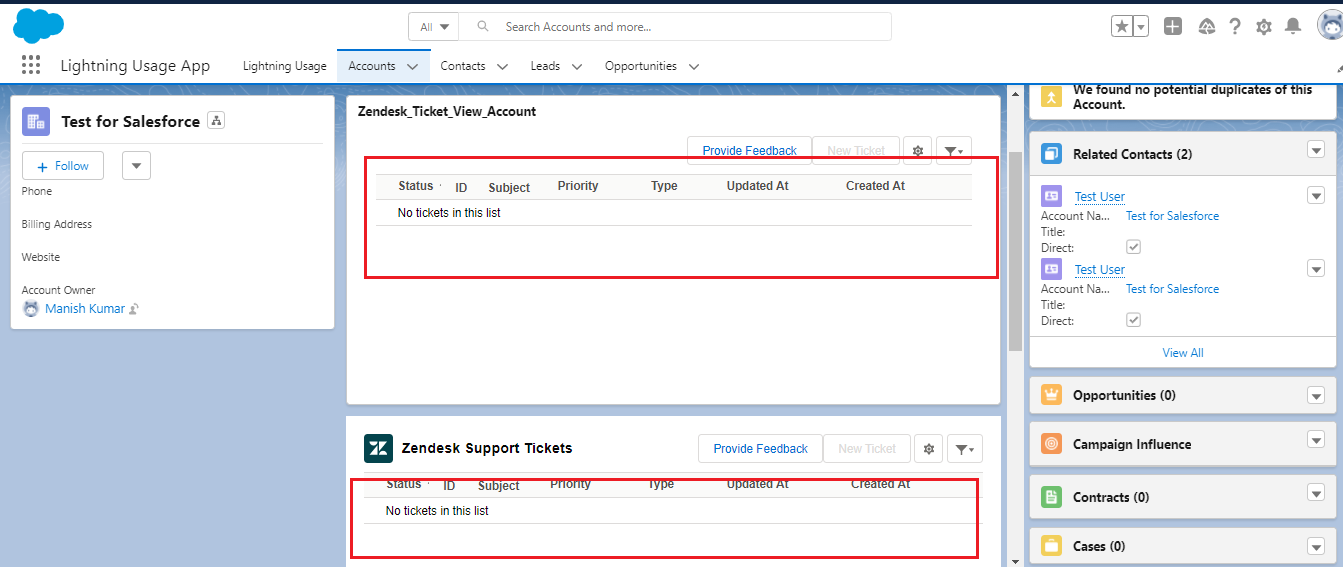This screenshot has height=567, width=1343.
Task: Click the Follow button
Action: point(63,166)
